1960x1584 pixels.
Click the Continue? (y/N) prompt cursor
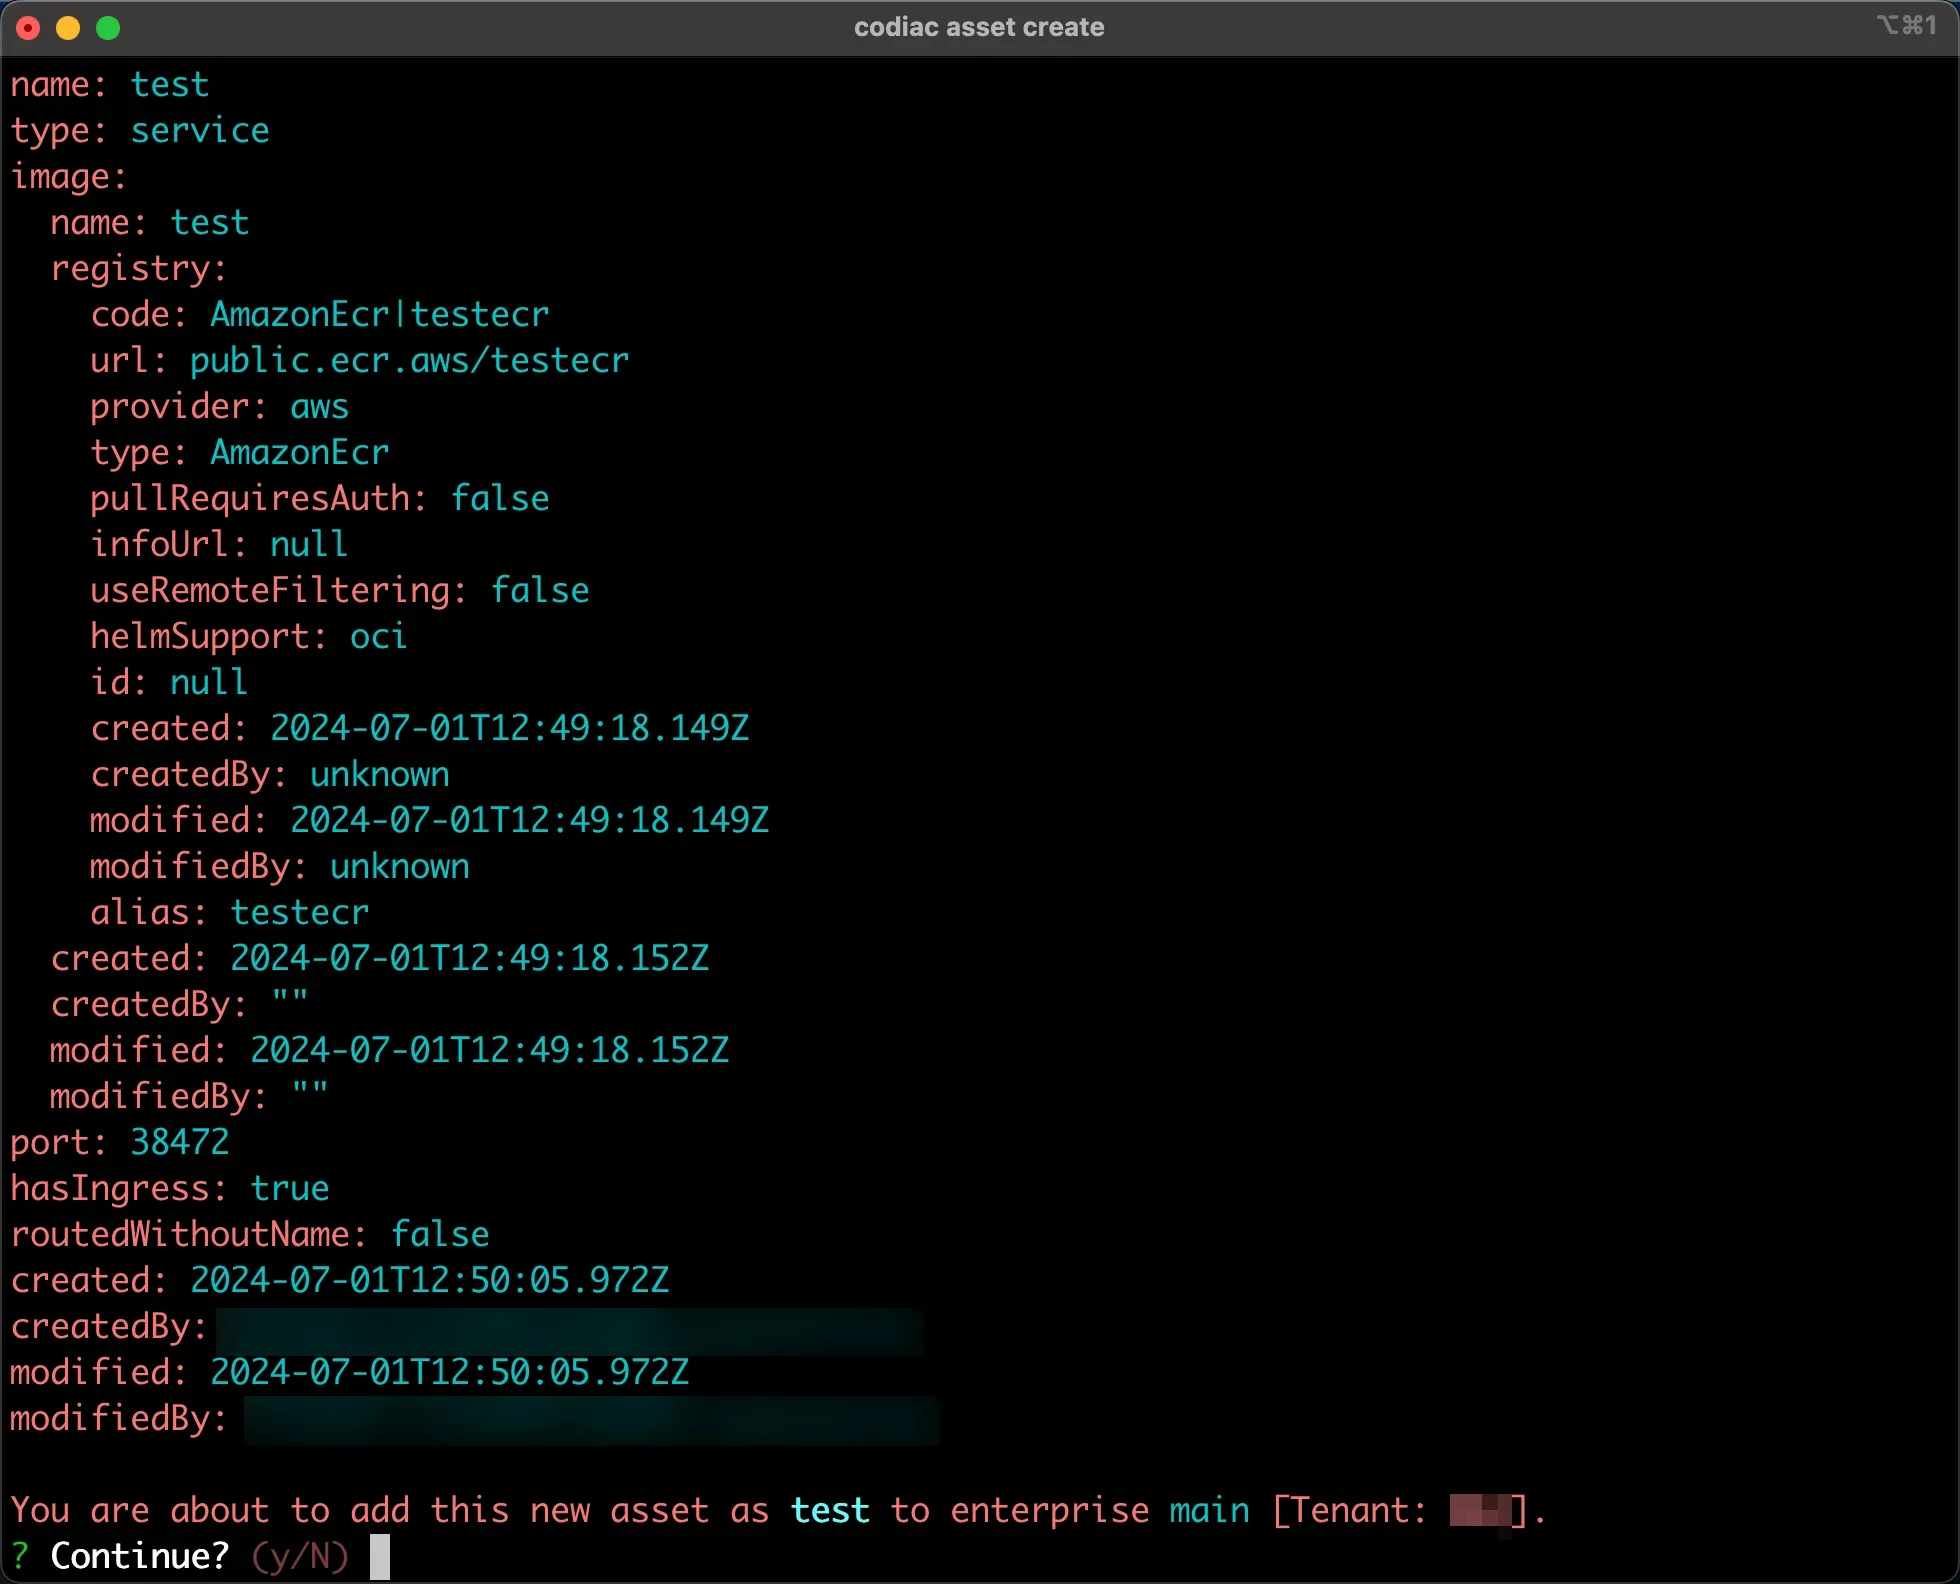tap(380, 1556)
